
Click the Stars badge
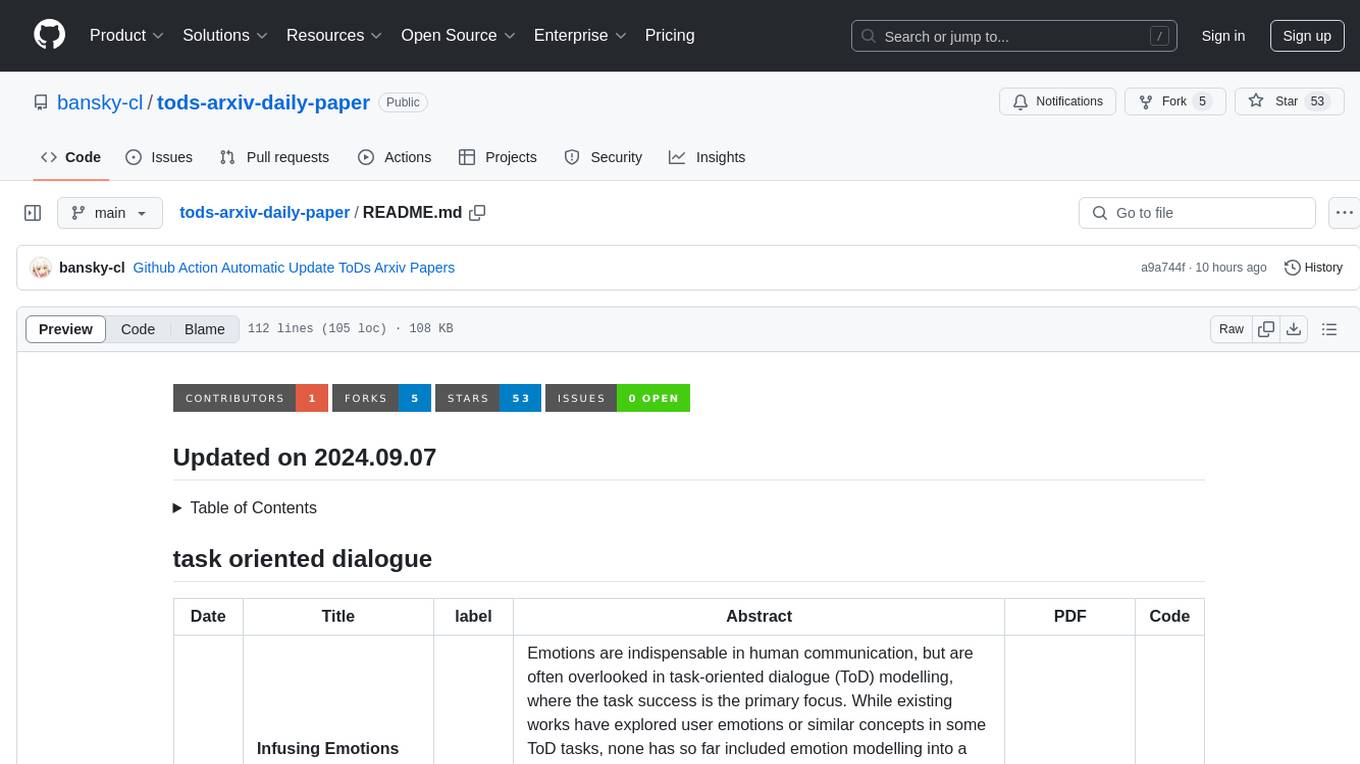point(488,398)
